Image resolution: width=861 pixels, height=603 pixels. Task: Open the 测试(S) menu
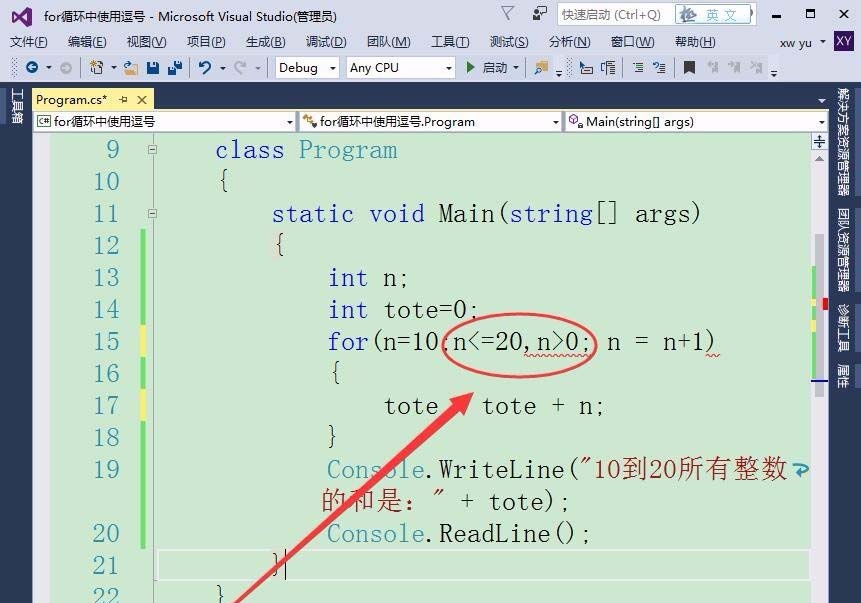tap(509, 42)
